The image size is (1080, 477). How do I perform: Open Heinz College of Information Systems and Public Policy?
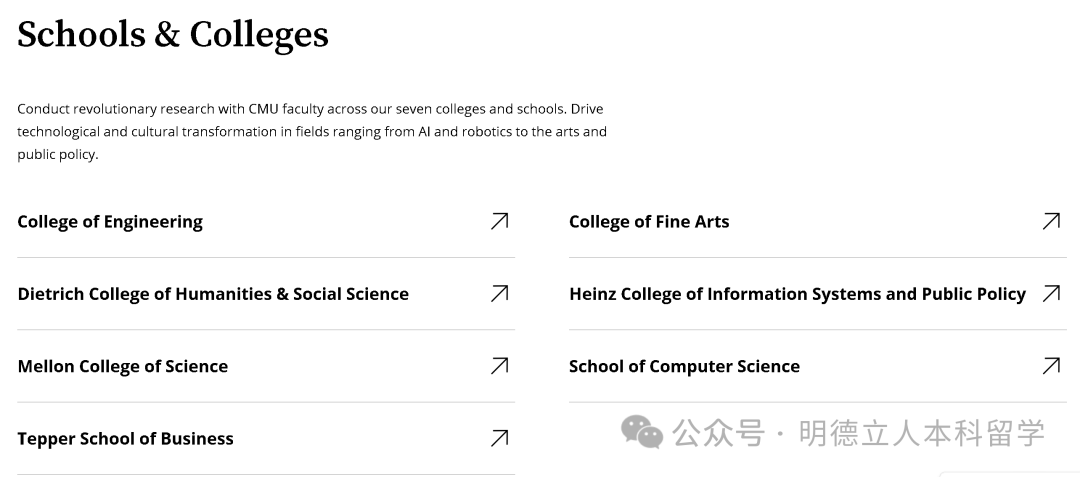click(797, 294)
